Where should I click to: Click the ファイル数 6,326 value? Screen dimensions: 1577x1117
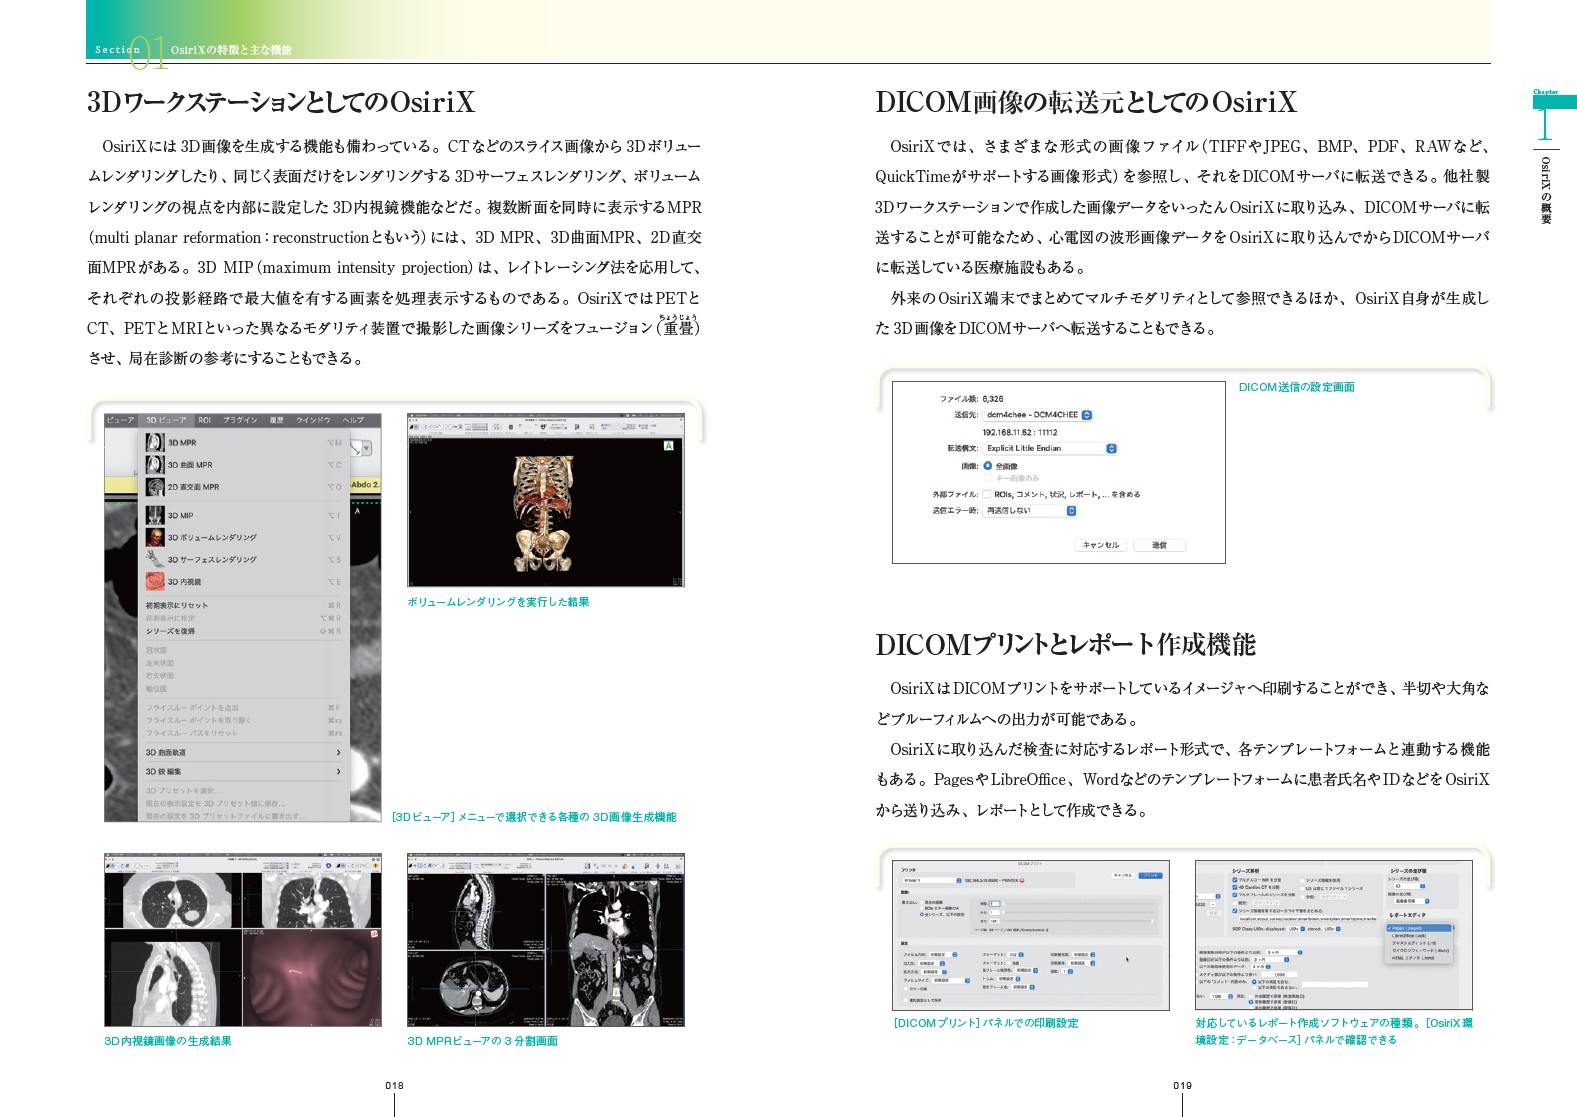992,398
